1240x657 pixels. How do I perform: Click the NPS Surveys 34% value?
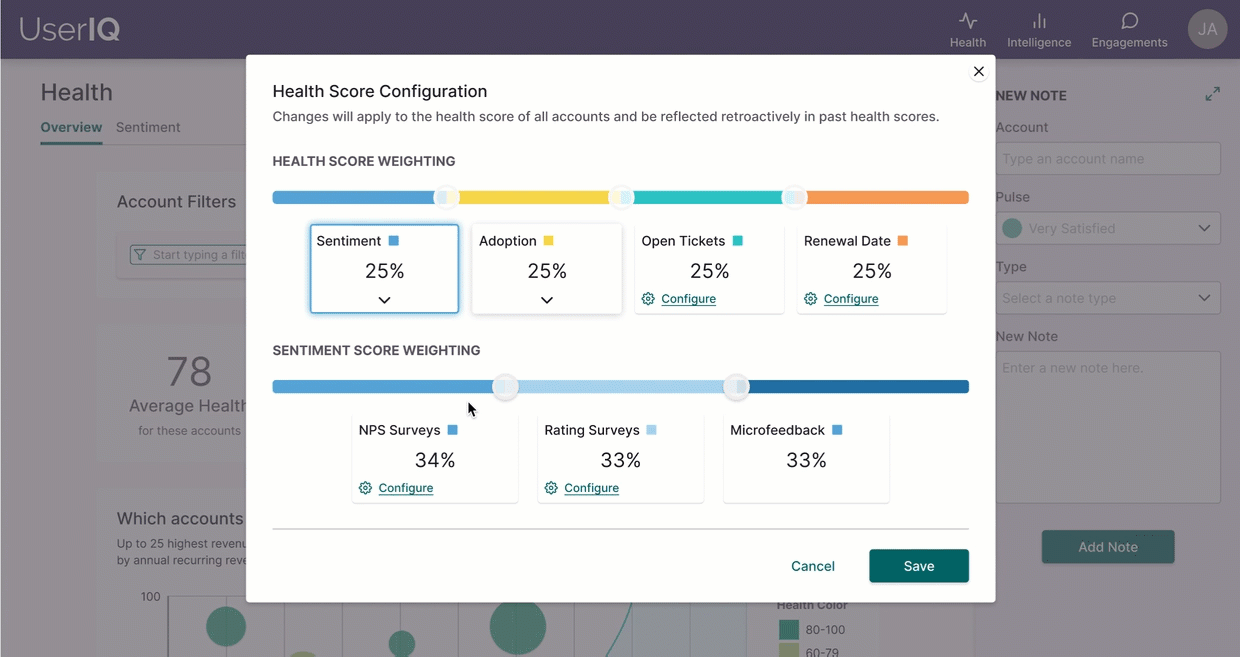[435, 460]
